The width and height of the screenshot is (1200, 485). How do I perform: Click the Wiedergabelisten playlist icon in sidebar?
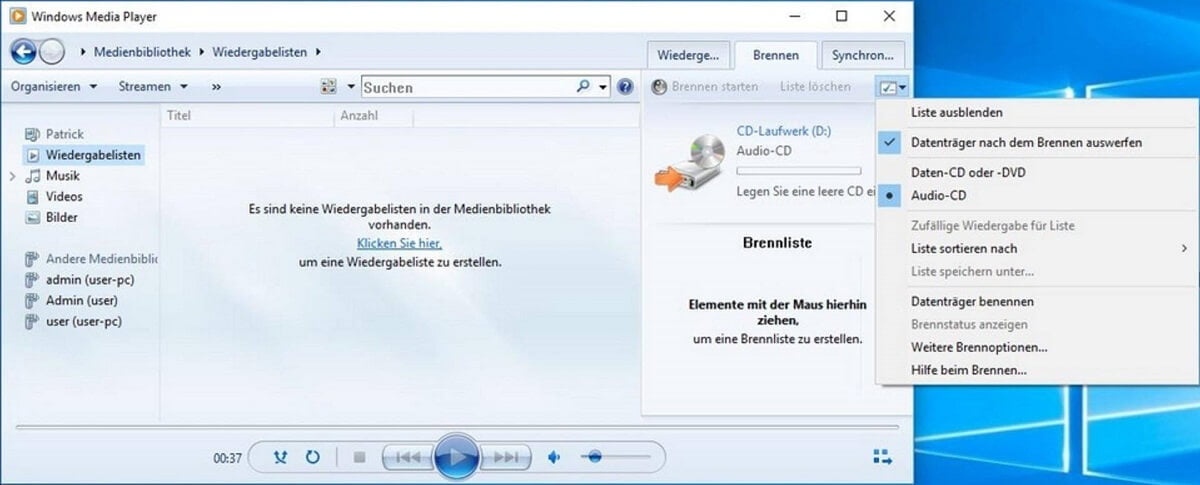coord(33,155)
